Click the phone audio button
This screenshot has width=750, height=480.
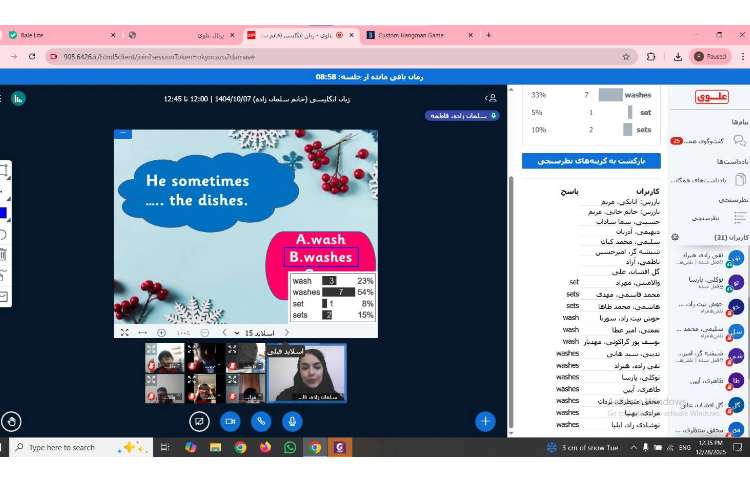pos(261,422)
